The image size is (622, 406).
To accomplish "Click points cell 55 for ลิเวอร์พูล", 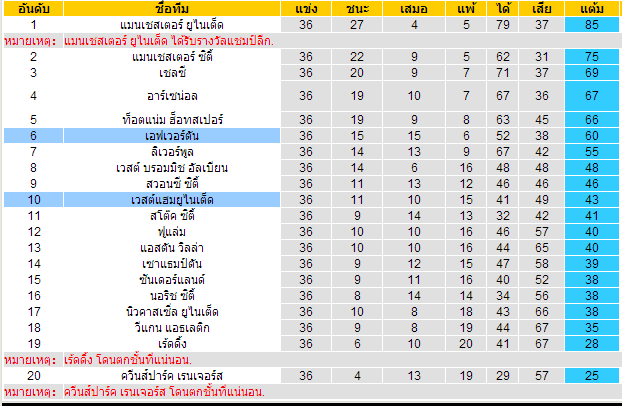I will (x=591, y=152).
